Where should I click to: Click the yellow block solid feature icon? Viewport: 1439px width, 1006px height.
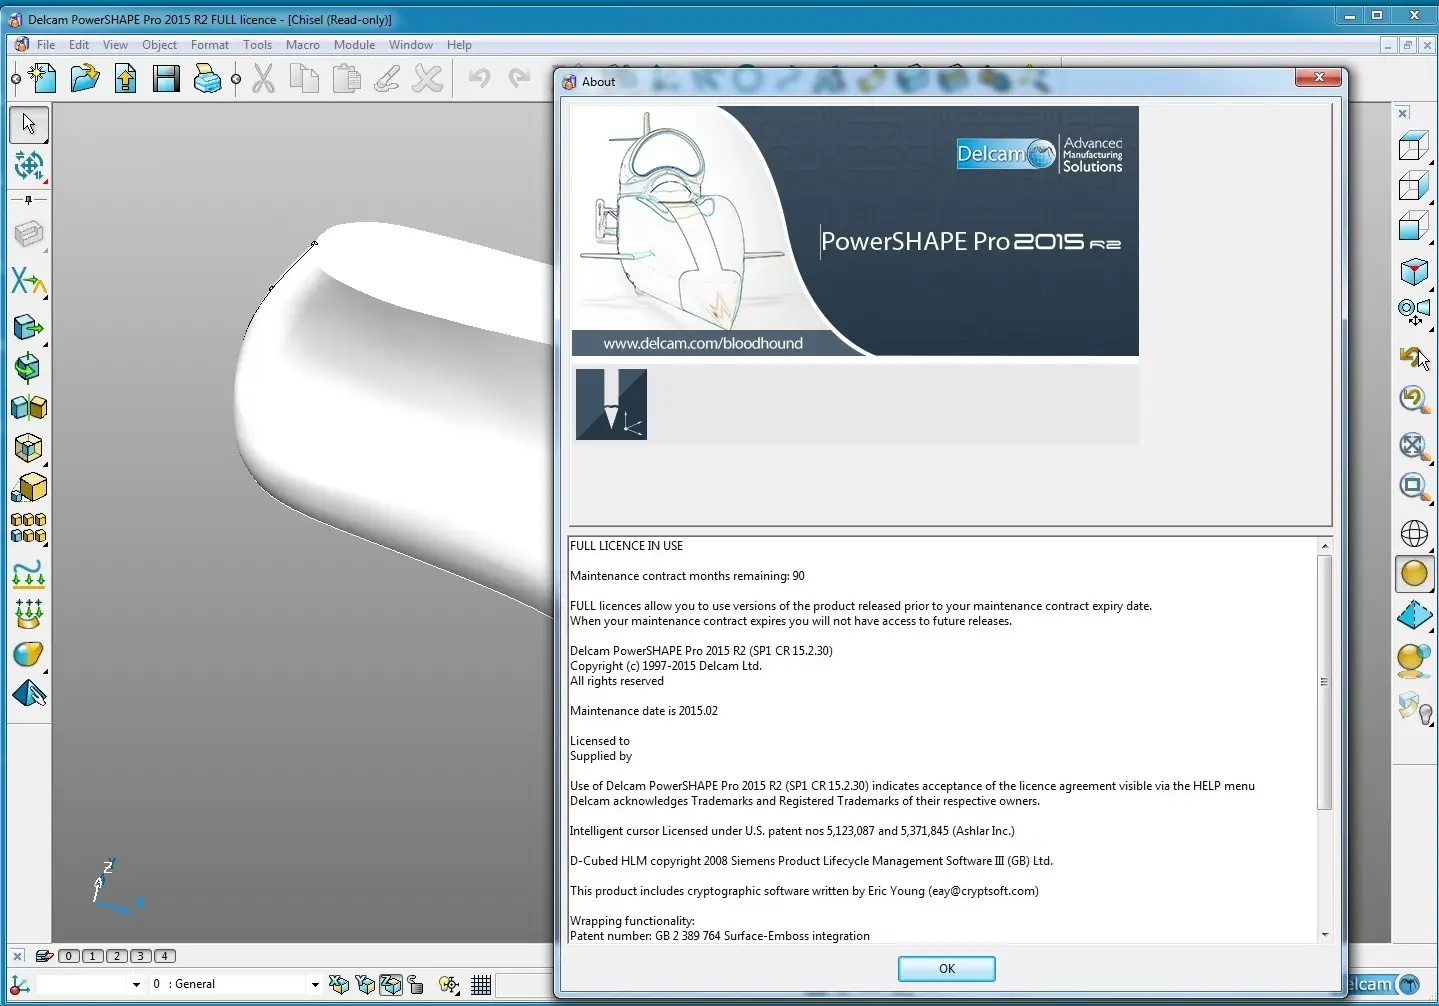29,488
